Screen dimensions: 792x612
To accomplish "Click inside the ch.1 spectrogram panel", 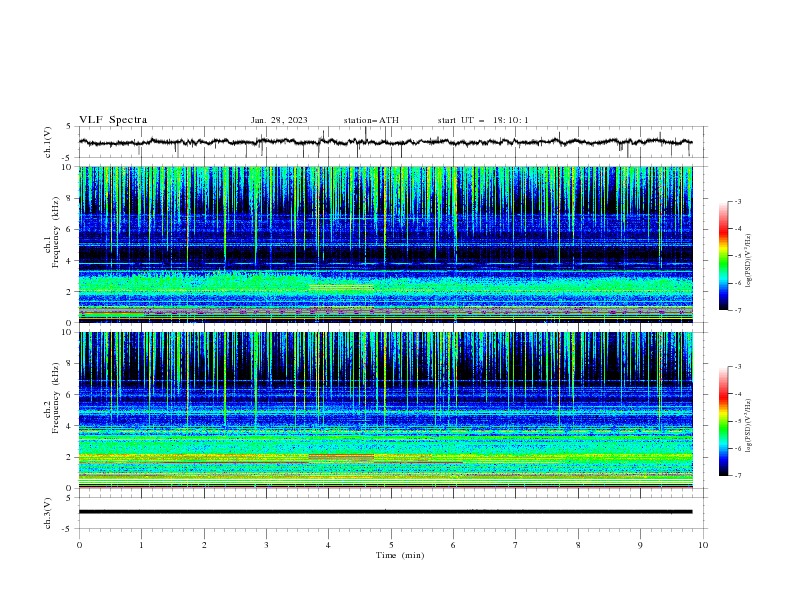I will [385, 244].
